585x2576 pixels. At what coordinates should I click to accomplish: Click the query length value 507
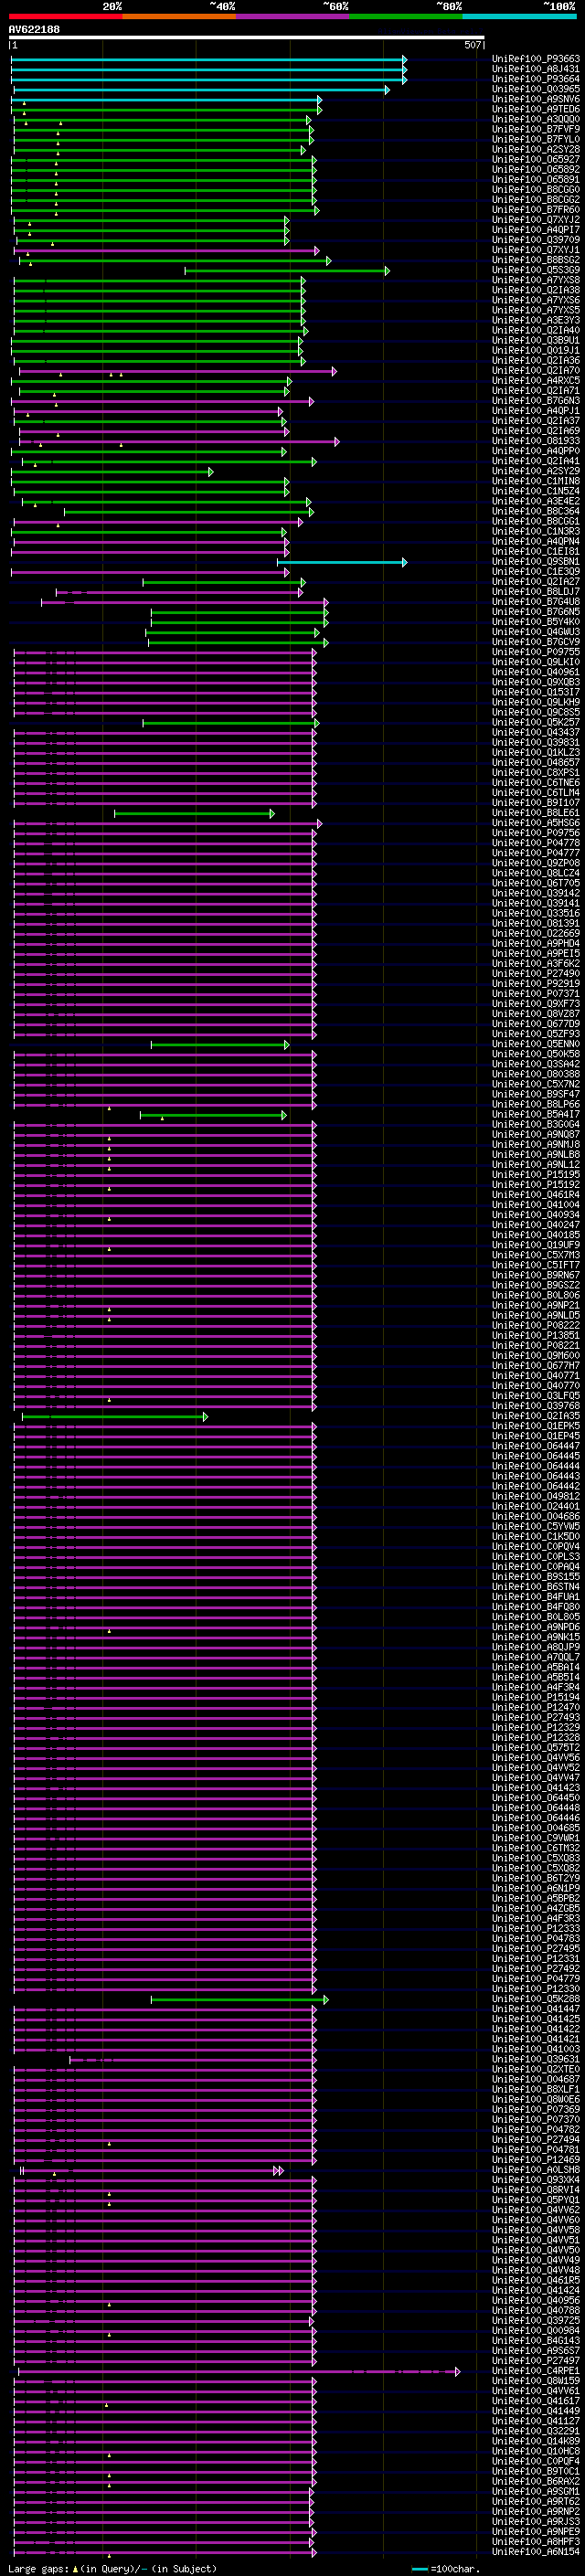[473, 45]
